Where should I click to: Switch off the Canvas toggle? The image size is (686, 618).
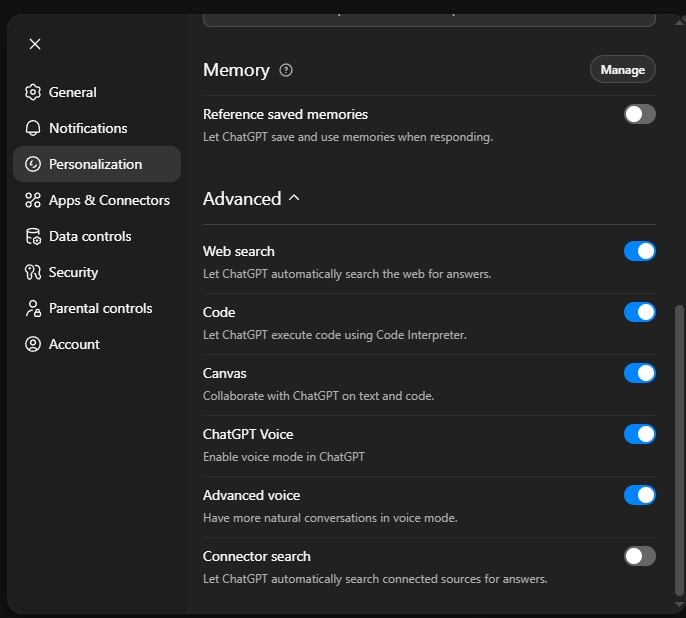click(639, 373)
